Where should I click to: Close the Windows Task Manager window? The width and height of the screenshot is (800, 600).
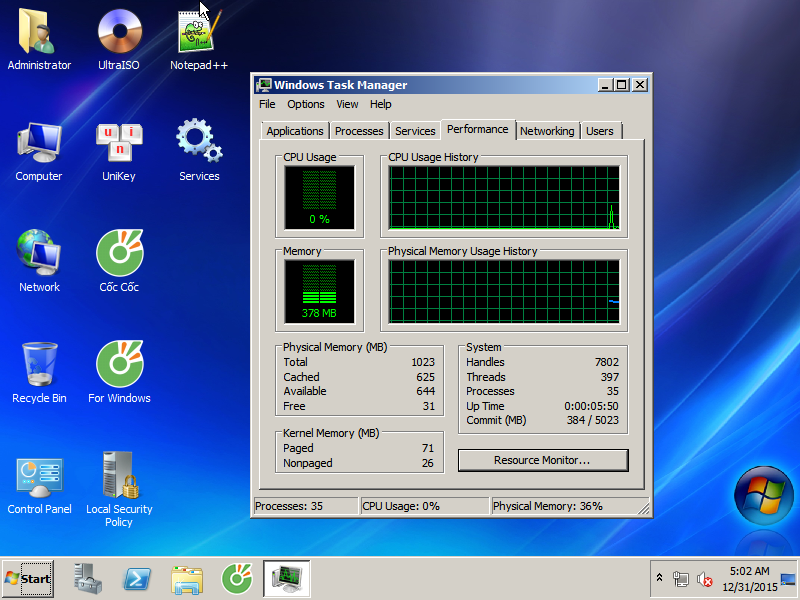click(640, 85)
